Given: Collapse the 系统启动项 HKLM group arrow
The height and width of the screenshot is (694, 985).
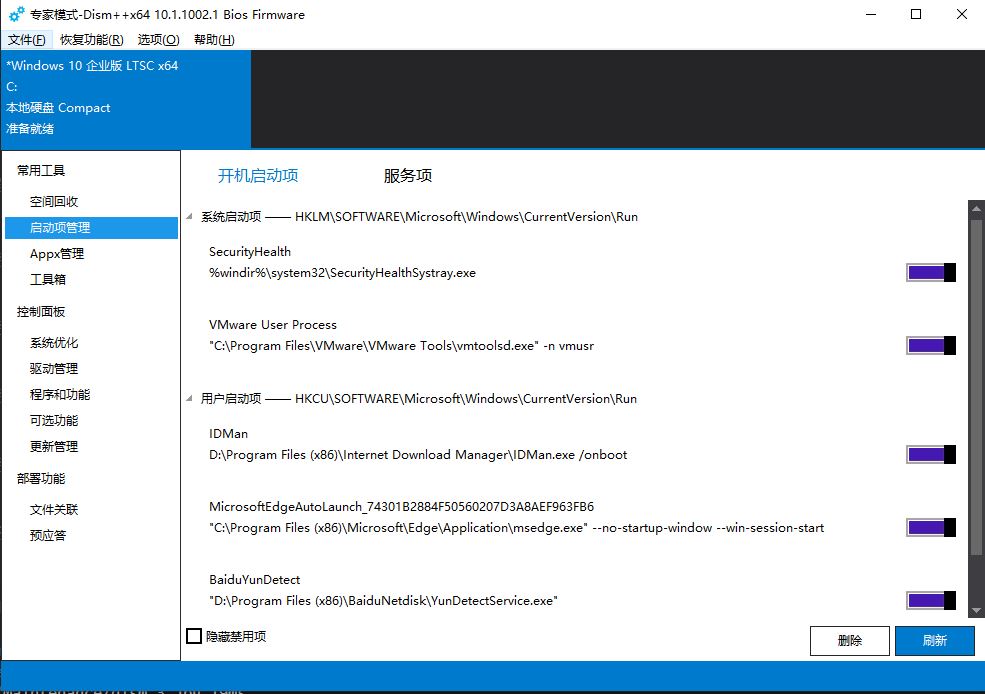Looking at the screenshot, I should pyautogui.click(x=191, y=217).
